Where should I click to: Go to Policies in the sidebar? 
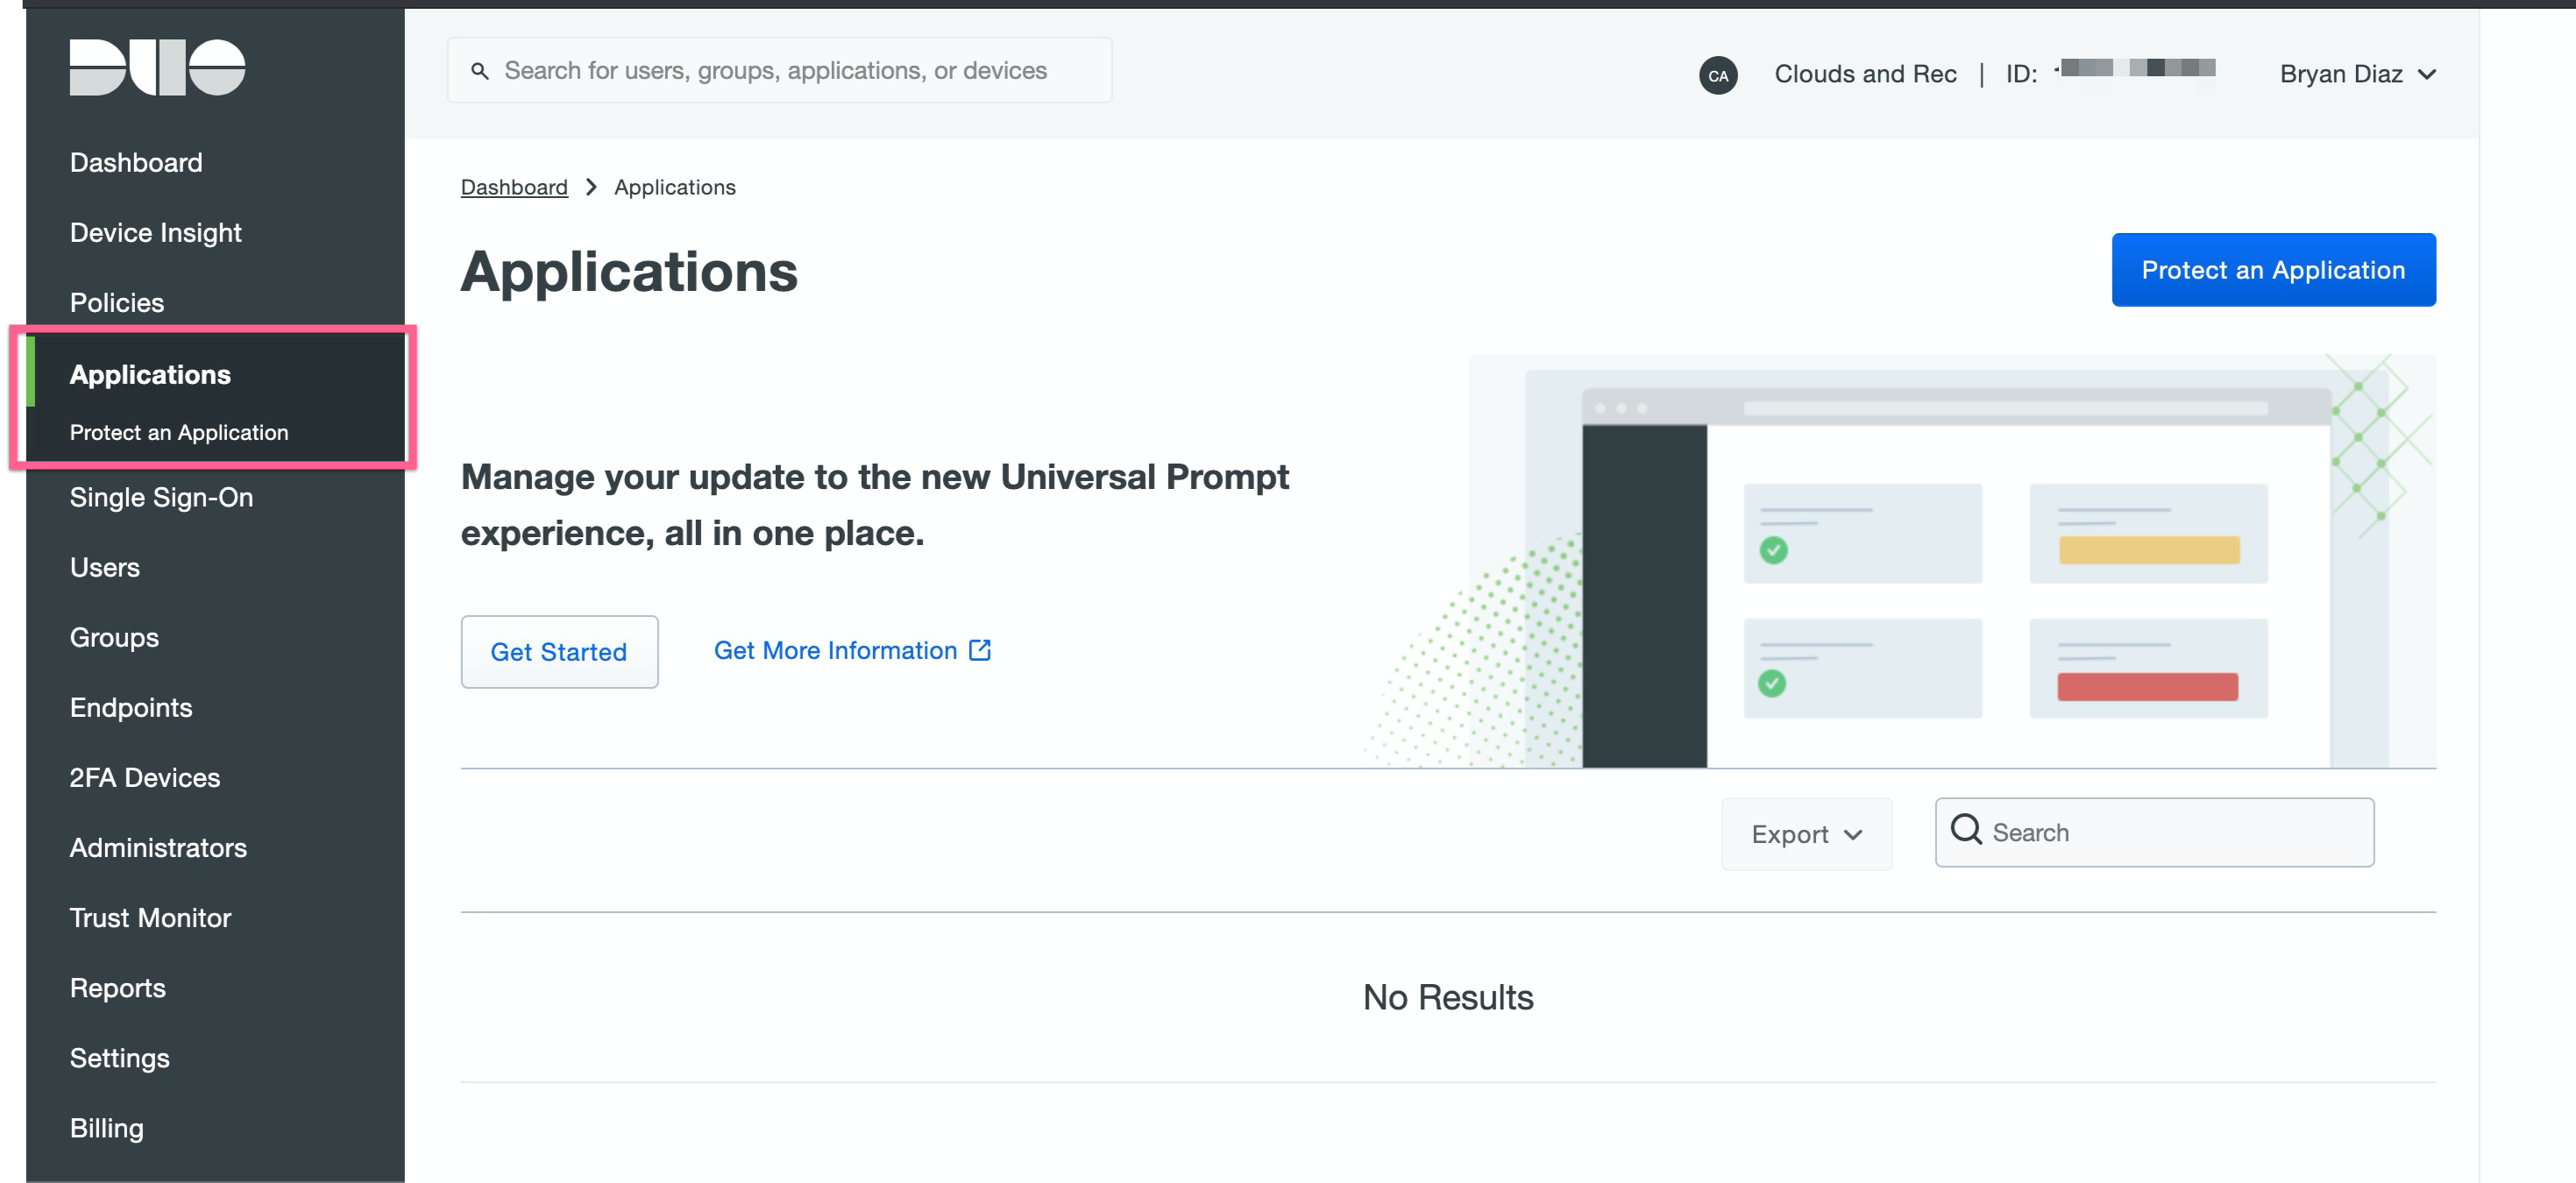click(117, 302)
